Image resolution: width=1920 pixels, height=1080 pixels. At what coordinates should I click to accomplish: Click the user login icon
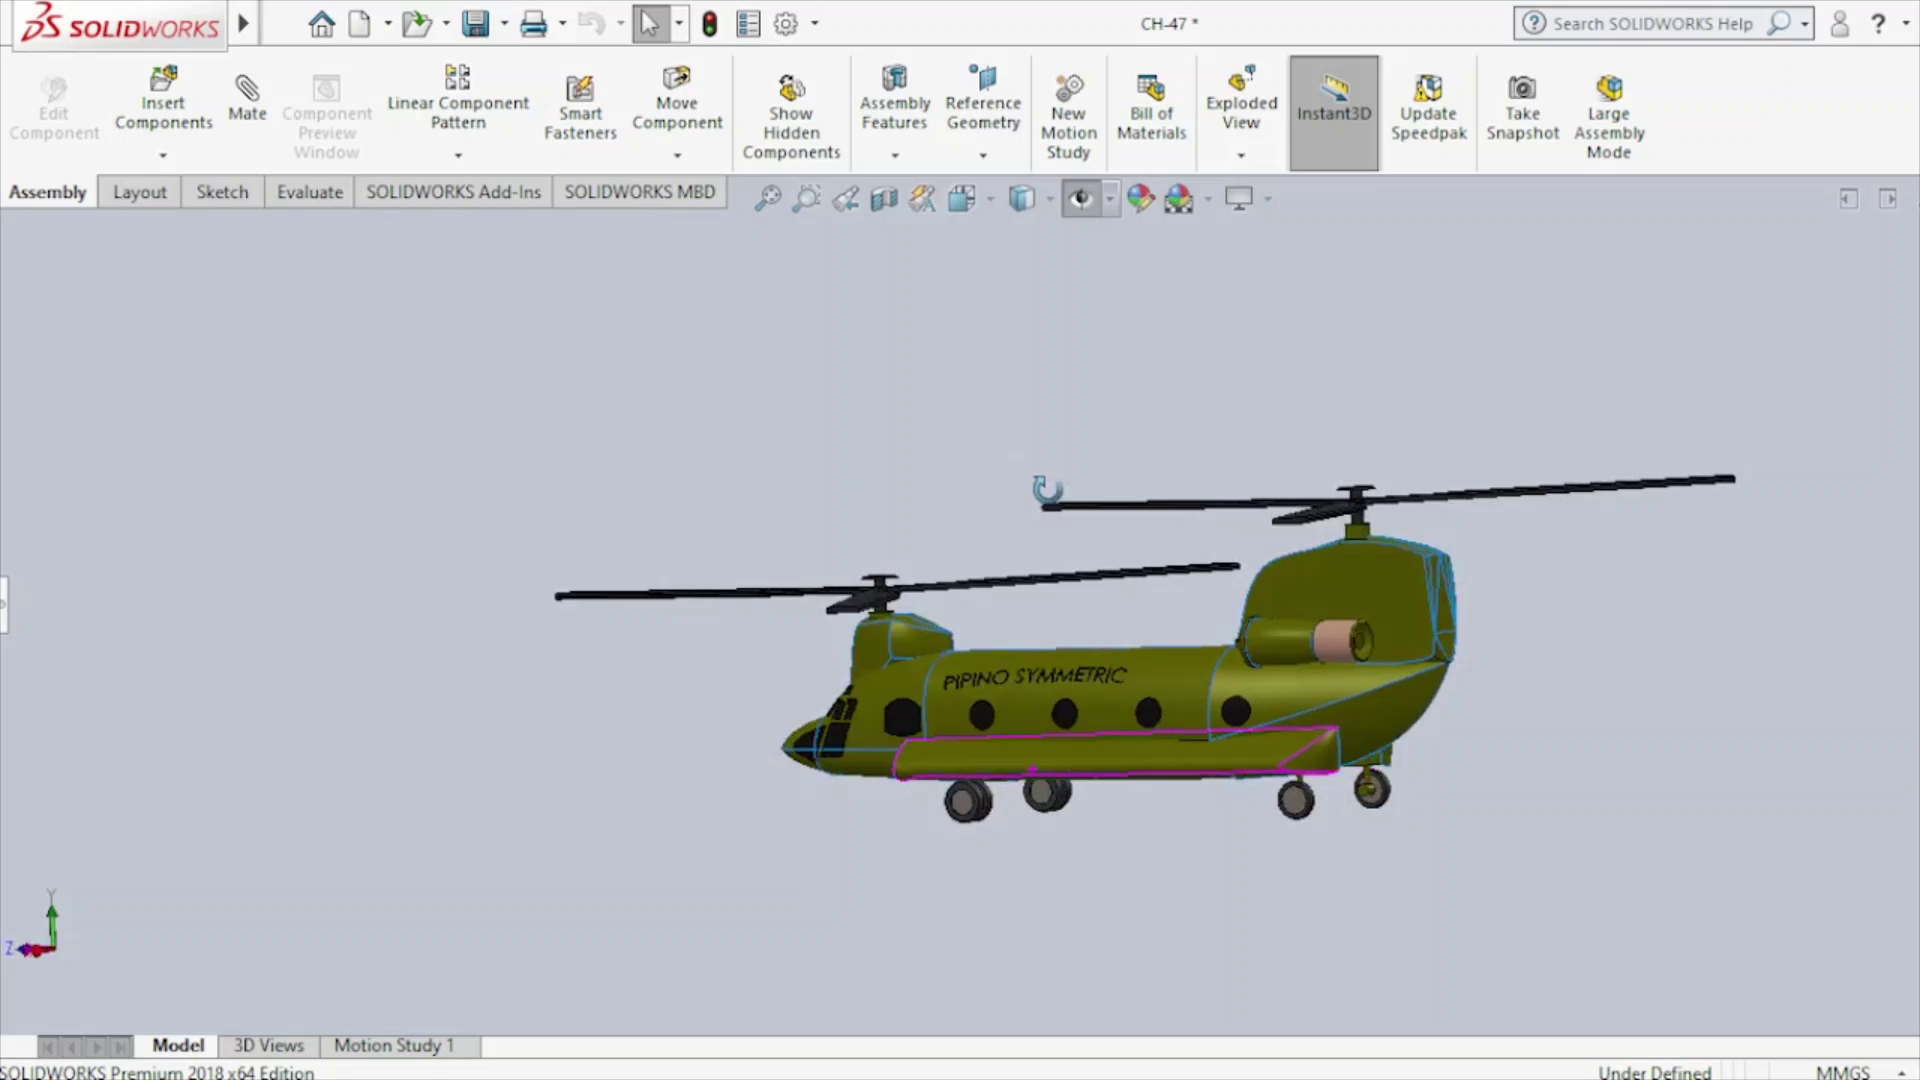[1839, 23]
